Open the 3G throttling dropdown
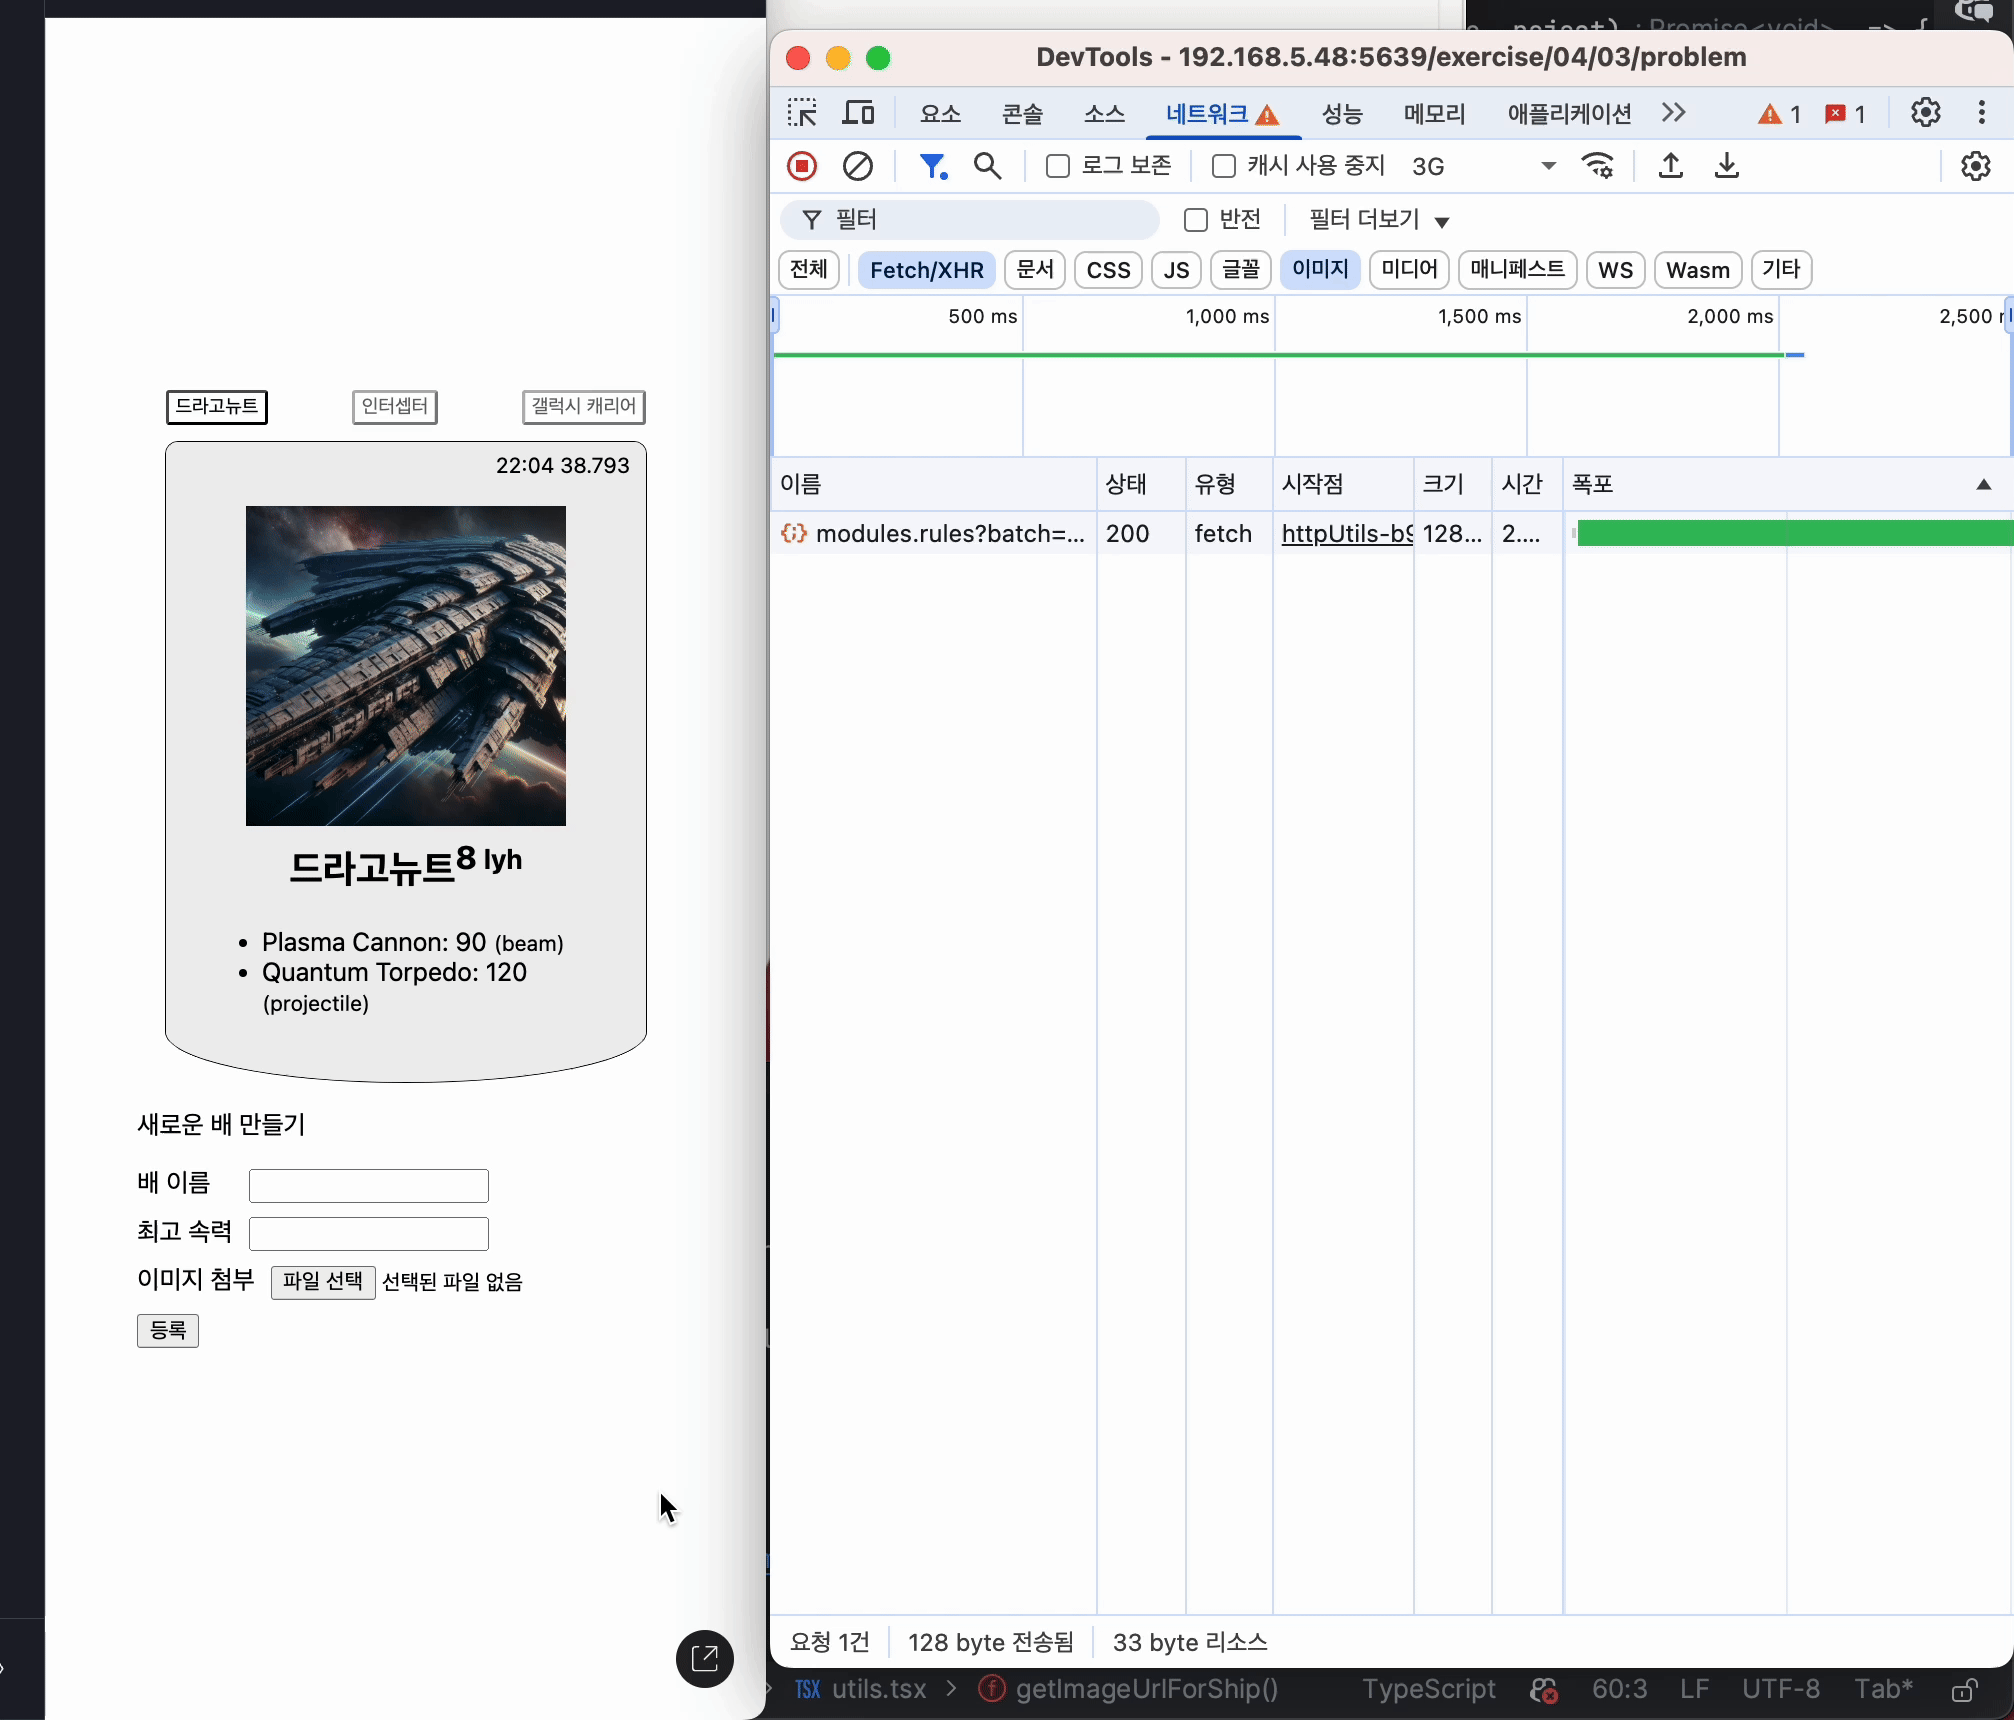Screen dimensions: 2014x1720 coord(1484,166)
